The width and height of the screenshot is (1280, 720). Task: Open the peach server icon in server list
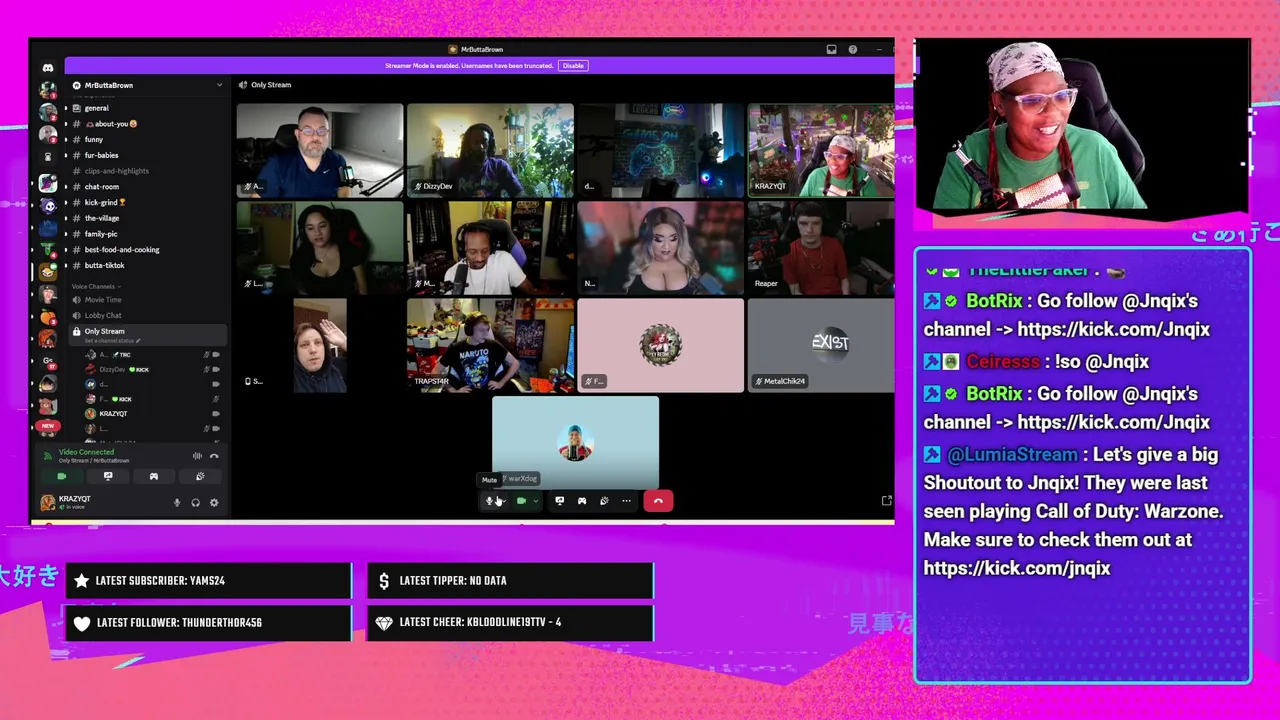coord(47,318)
